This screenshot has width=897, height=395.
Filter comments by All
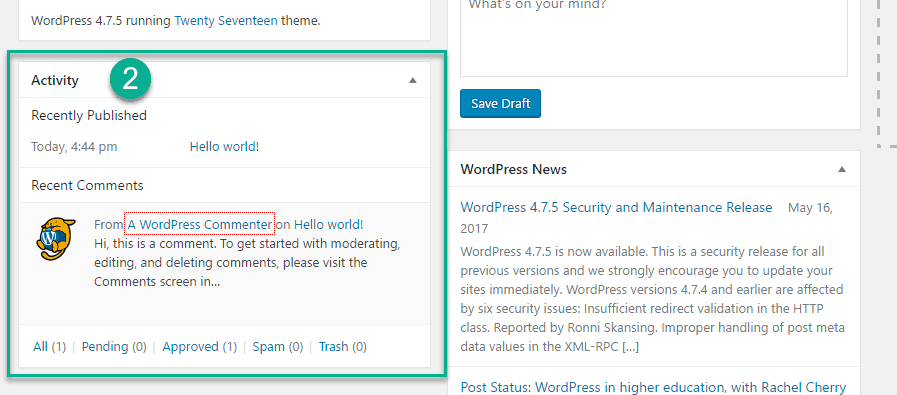[41, 346]
